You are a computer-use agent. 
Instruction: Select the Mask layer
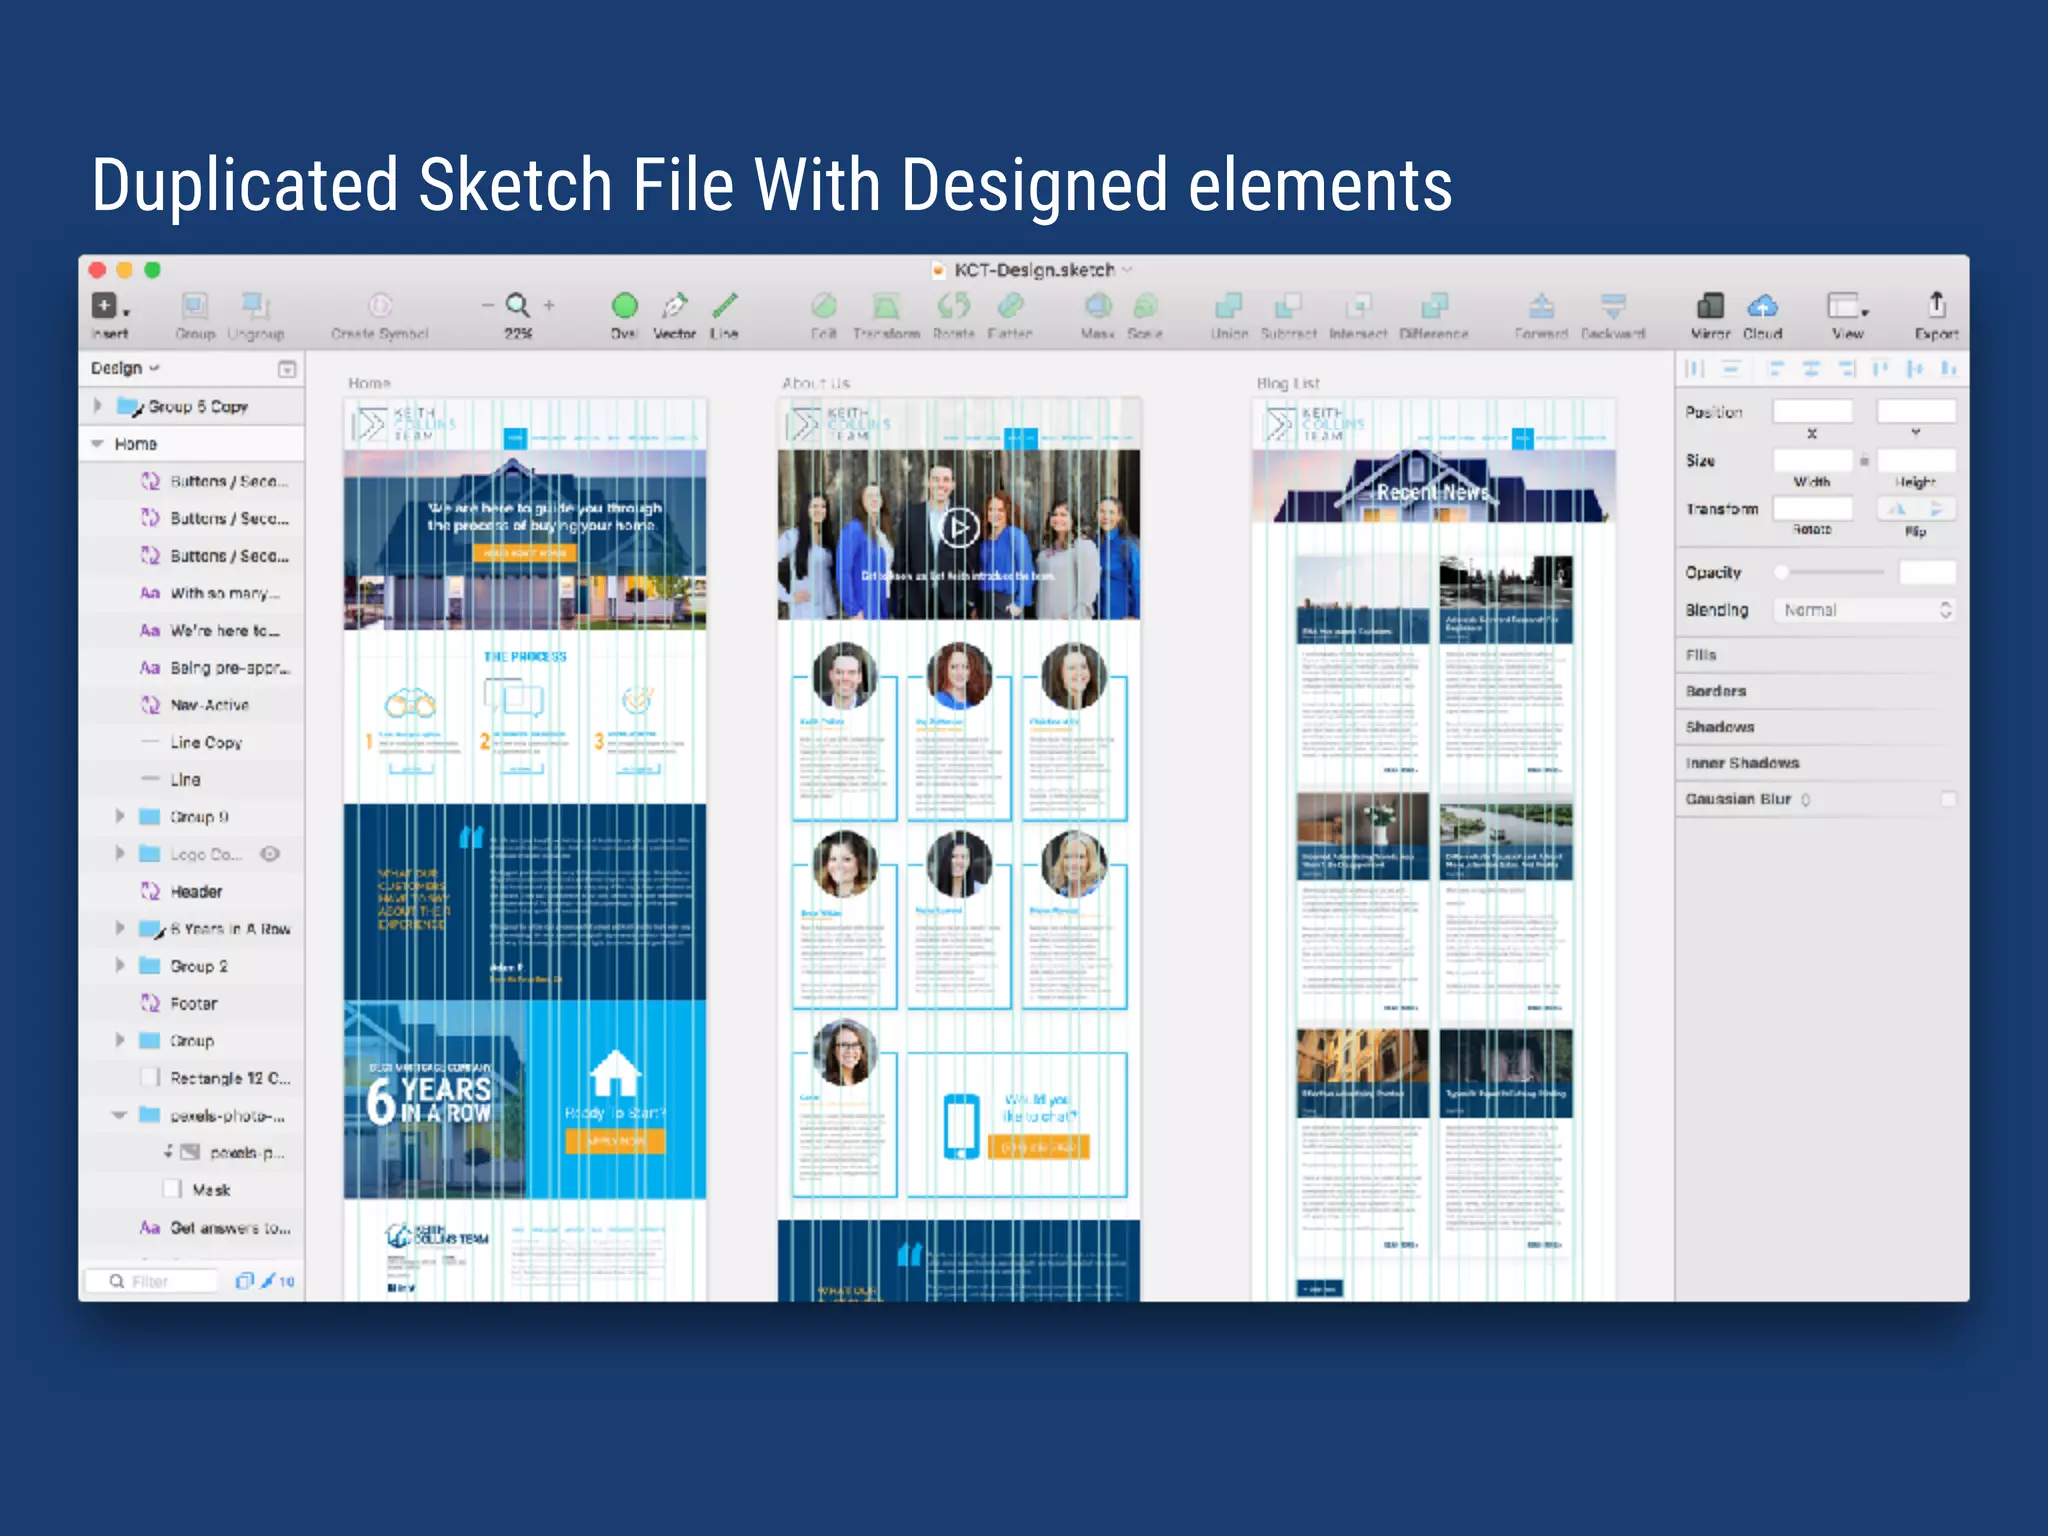click(192, 1190)
